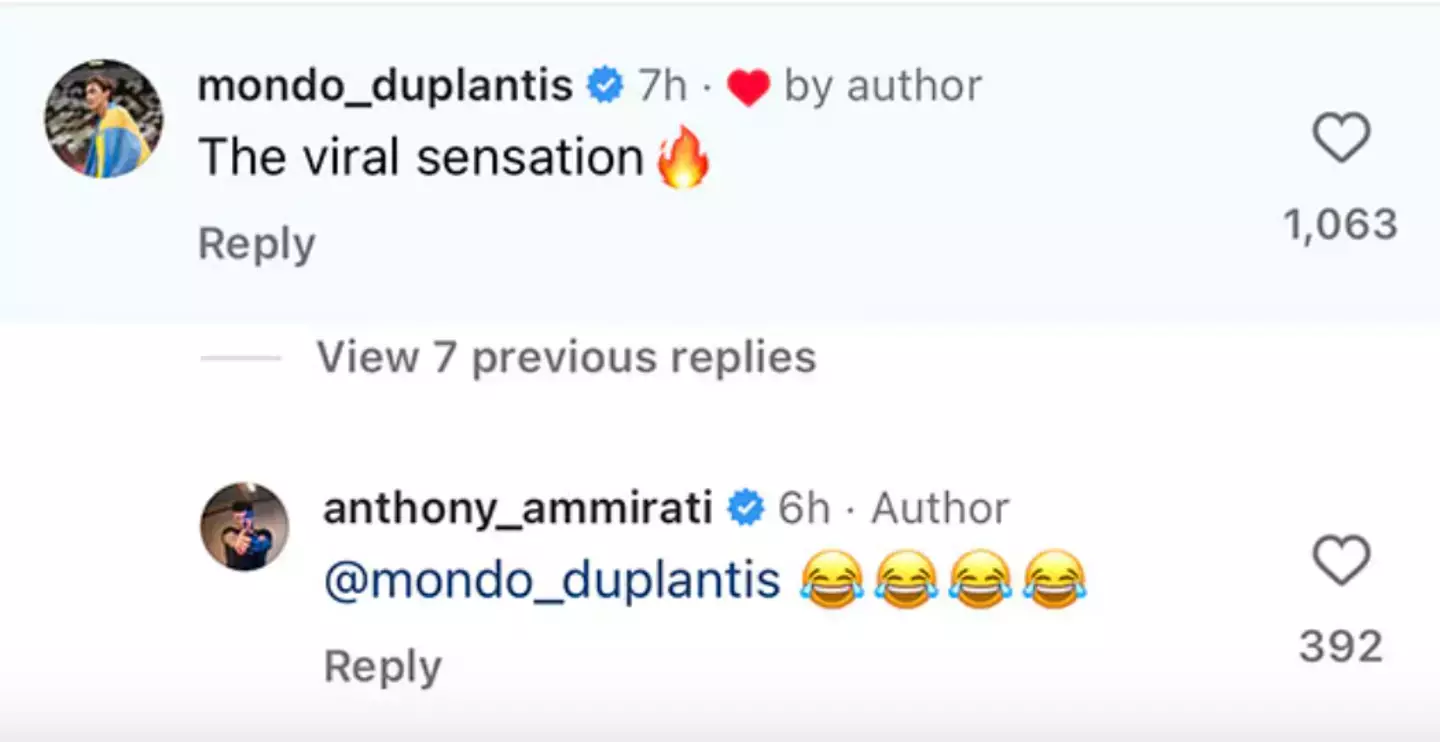Click the 7h timestamp on the top comment
Screen dimensions: 1440x742
coord(662,86)
